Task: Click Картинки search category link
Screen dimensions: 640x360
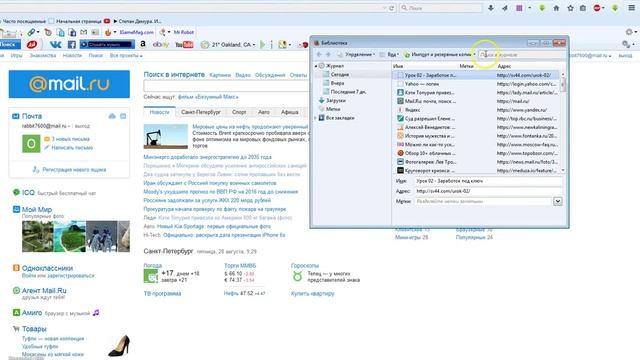Action: pos(220,75)
